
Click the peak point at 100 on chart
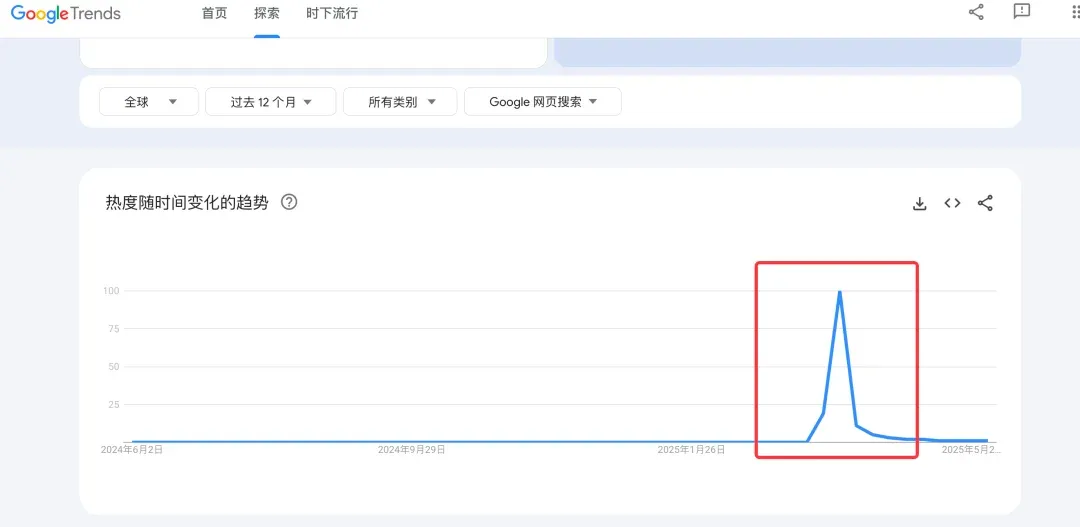click(839, 292)
